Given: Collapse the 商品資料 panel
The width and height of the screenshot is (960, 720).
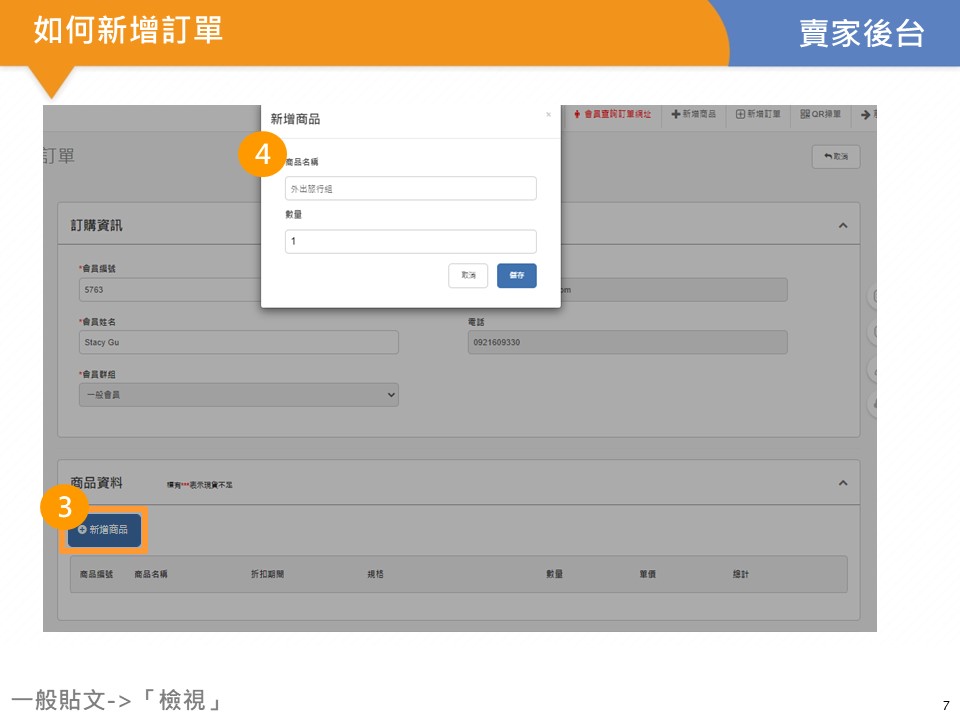Looking at the screenshot, I should [x=842, y=483].
